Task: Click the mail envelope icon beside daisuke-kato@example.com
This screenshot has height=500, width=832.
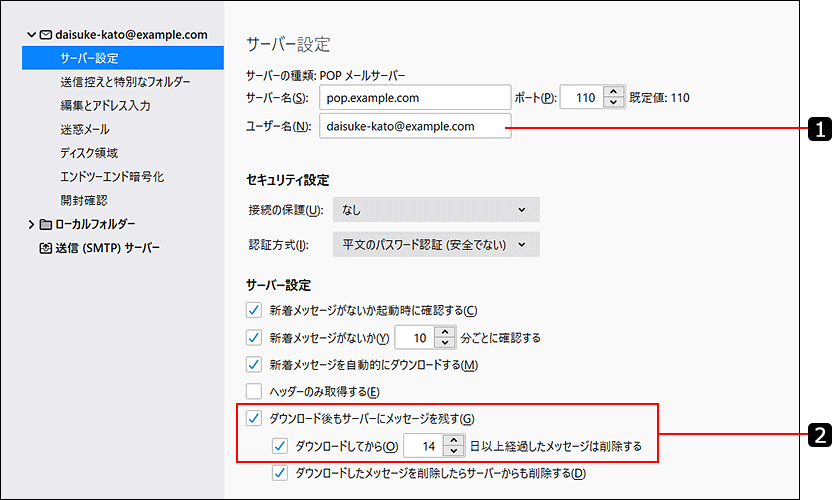Action: [47, 35]
